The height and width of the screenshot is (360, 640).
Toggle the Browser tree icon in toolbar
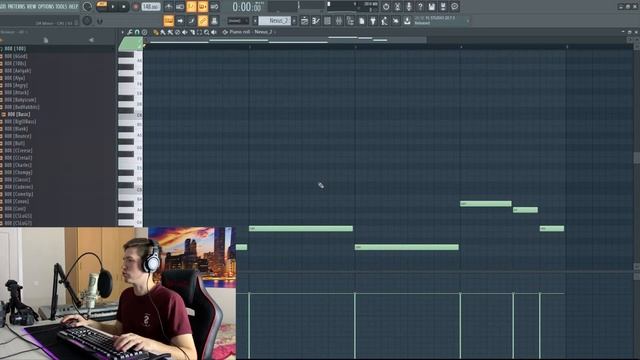[350, 21]
